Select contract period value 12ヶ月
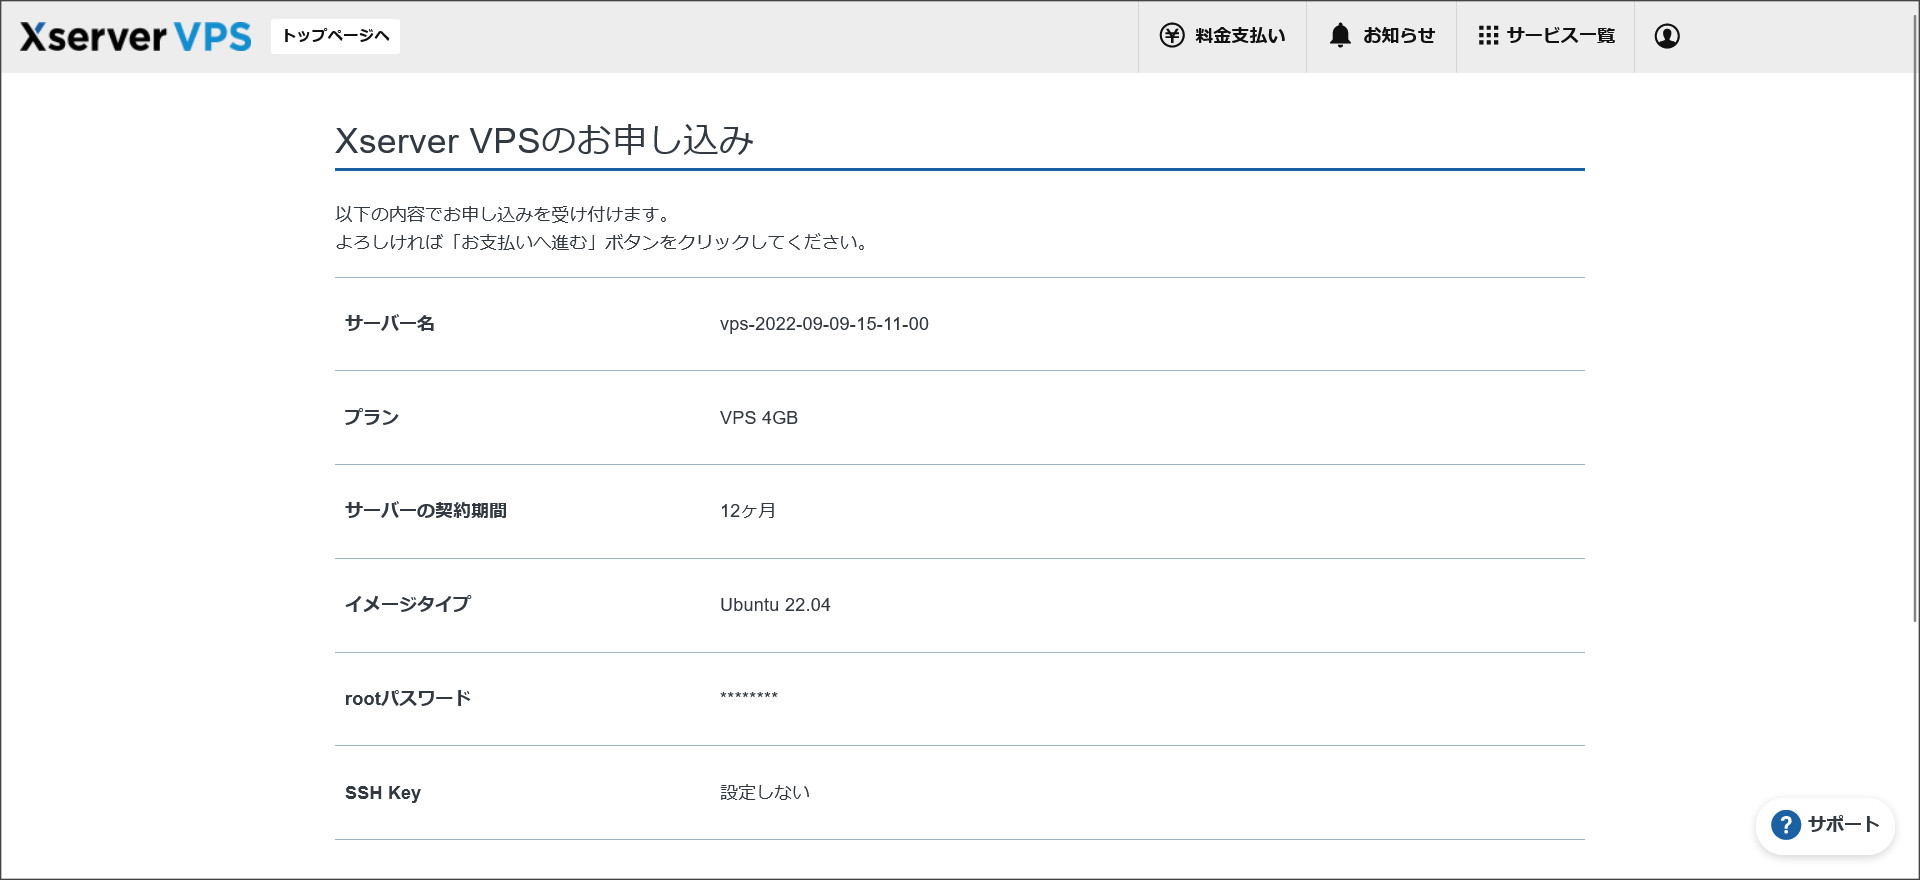The width and height of the screenshot is (1920, 880). coord(748,511)
